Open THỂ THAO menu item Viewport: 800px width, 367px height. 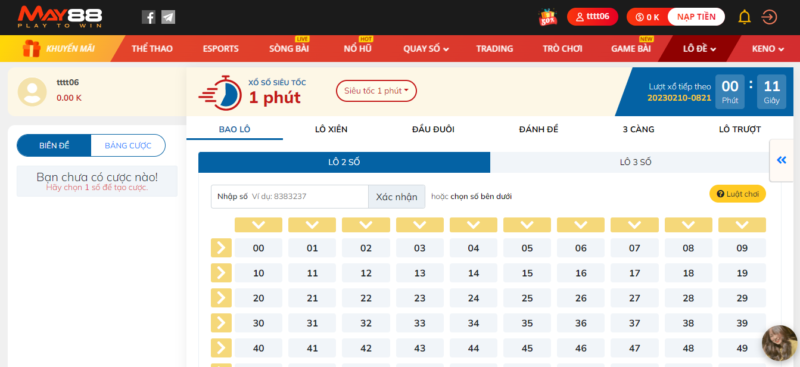click(152, 48)
